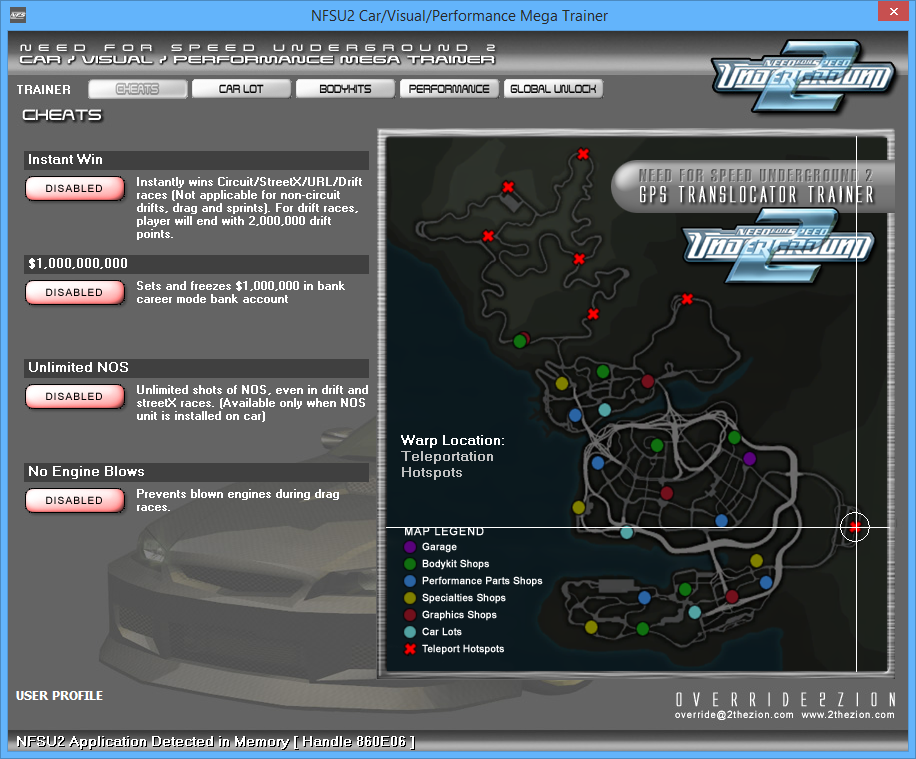The image size is (916, 759).
Task: Click the User Profile label
Action: [x=59, y=696]
